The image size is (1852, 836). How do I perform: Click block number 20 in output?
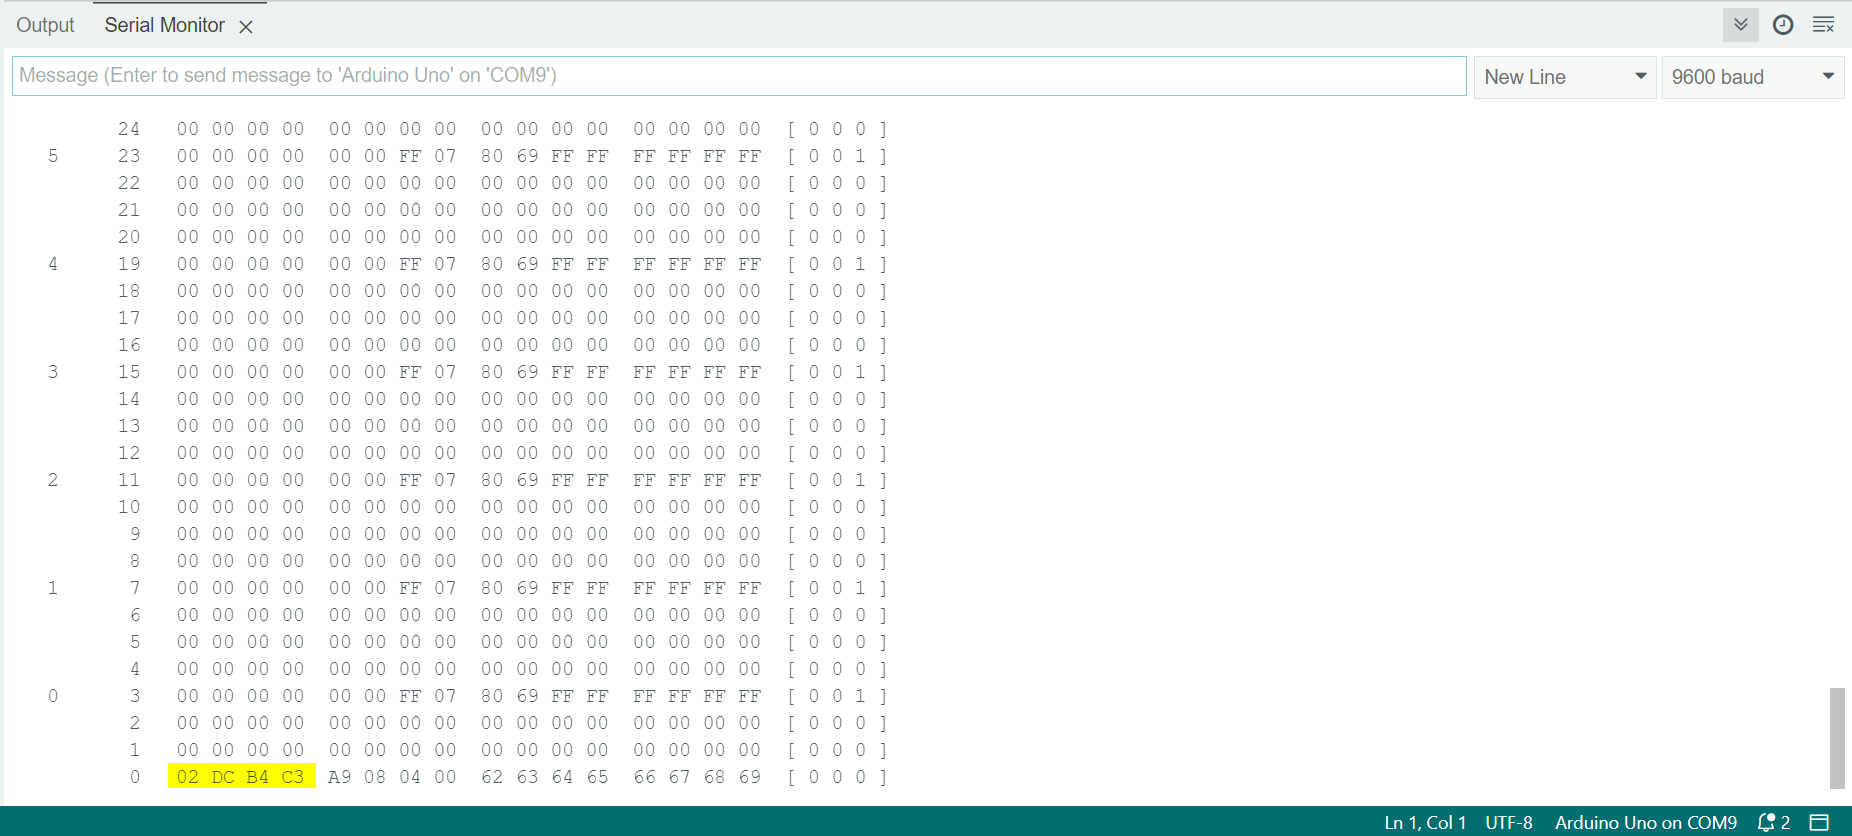129,237
